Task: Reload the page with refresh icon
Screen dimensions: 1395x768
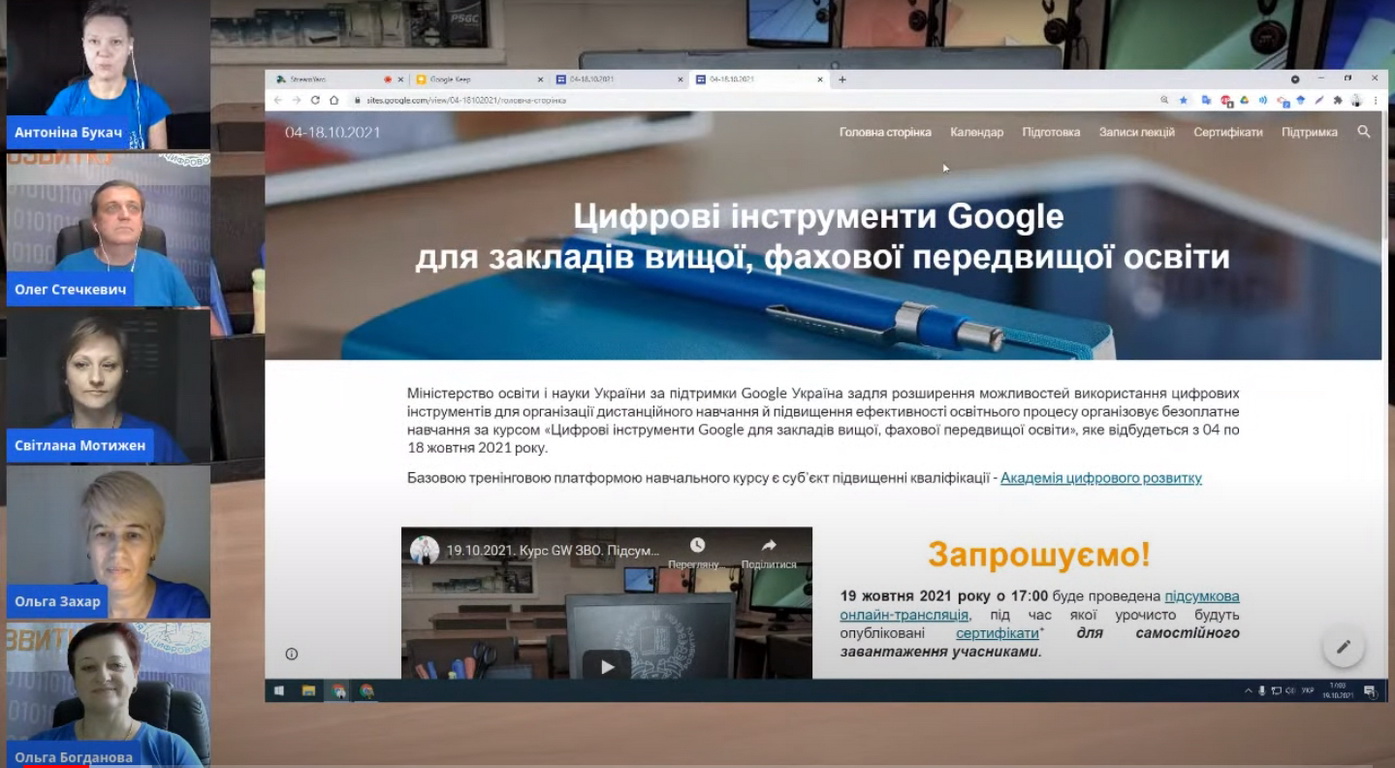Action: click(x=315, y=100)
